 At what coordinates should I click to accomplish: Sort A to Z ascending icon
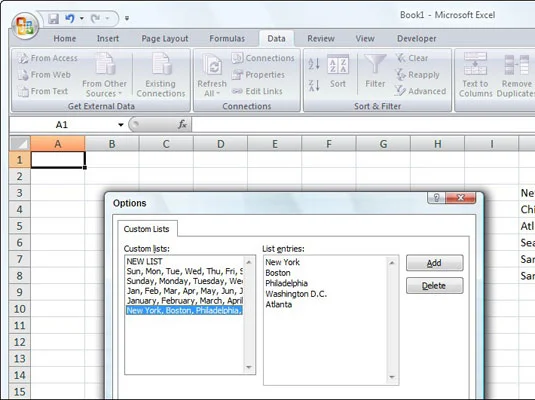(314, 63)
